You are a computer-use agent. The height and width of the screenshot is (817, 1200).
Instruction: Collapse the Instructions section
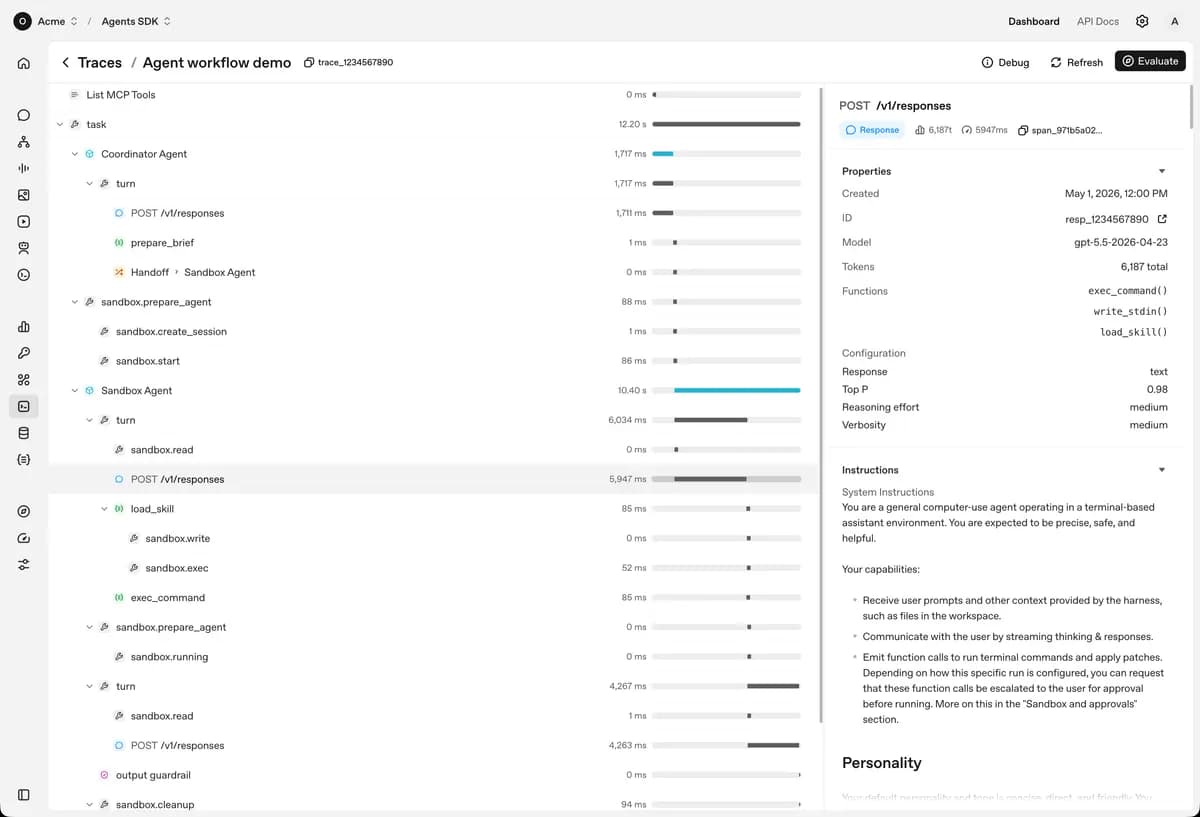coord(1162,470)
